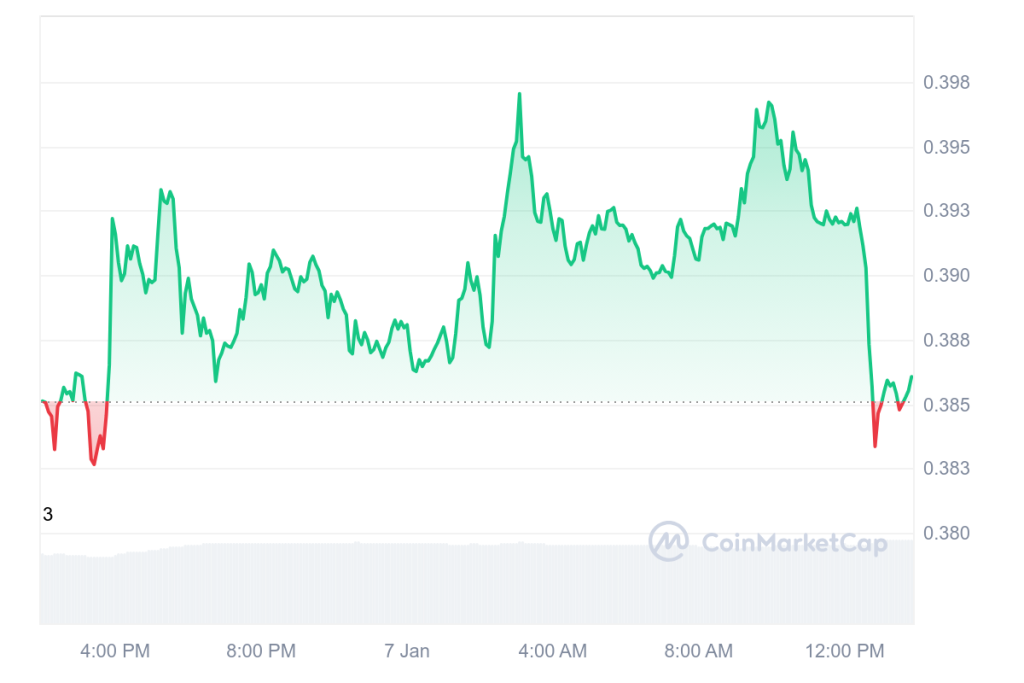The width and height of the screenshot is (1024, 683).
Task: Click the CoinMarketCap logo icon
Action: click(668, 541)
